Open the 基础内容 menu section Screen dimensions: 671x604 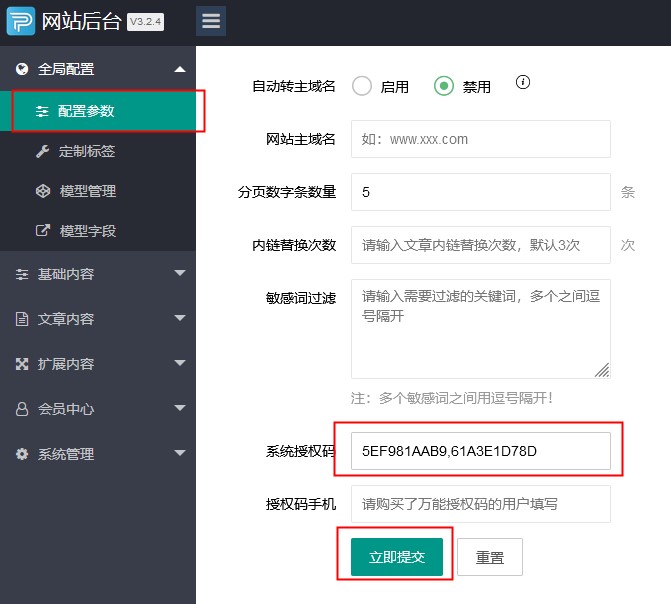[98, 274]
